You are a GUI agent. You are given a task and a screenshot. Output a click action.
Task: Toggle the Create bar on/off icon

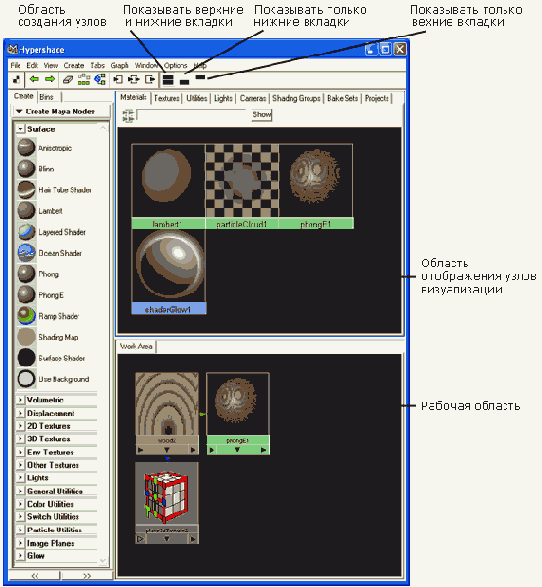[16, 79]
